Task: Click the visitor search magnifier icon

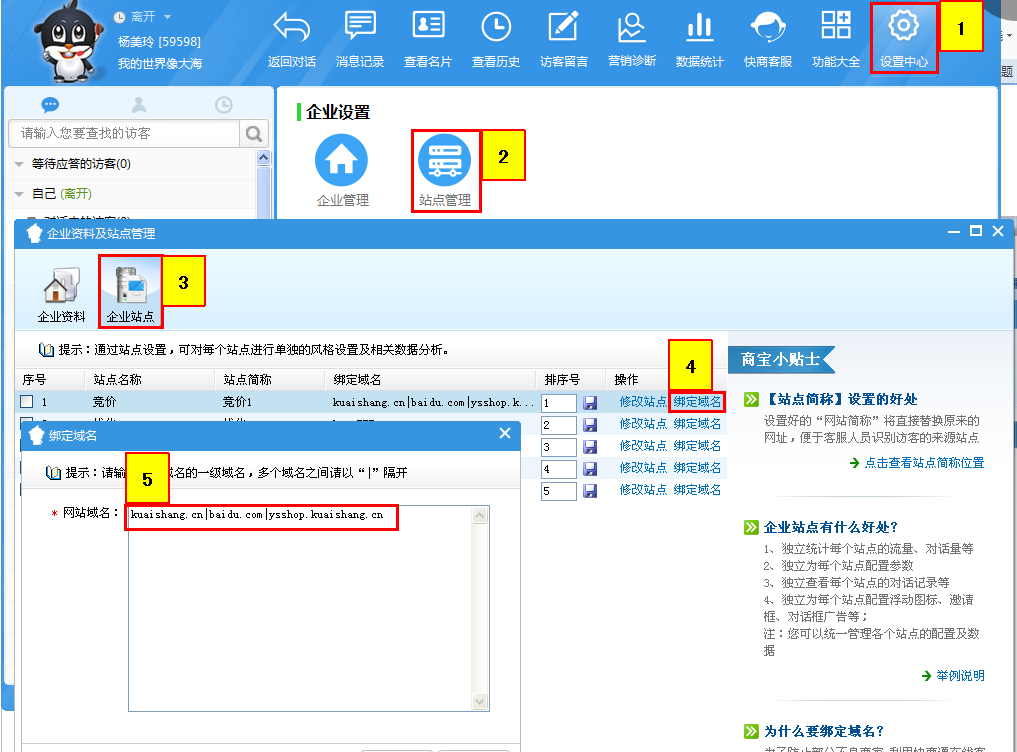Action: 255,133
